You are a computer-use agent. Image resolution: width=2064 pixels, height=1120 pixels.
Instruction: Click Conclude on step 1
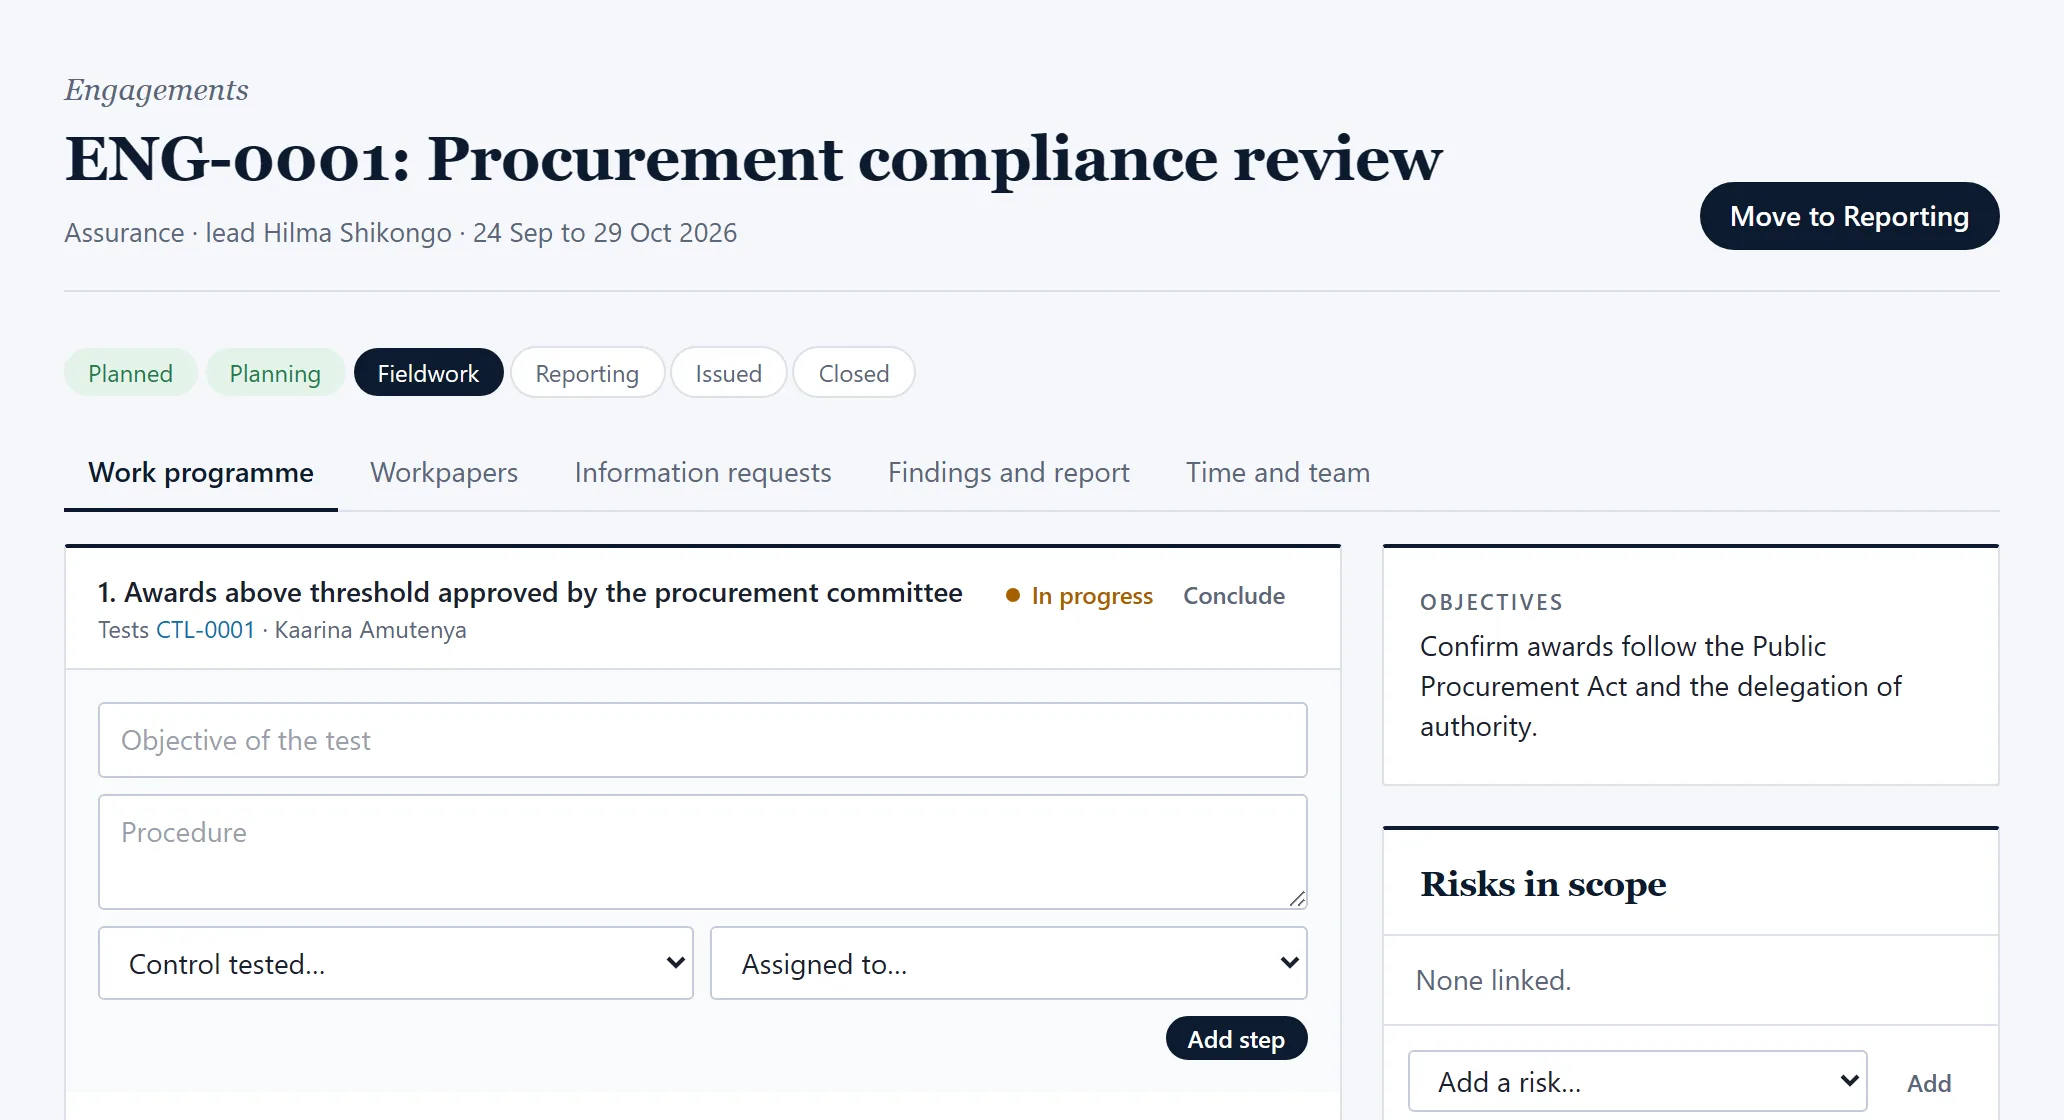click(x=1234, y=595)
